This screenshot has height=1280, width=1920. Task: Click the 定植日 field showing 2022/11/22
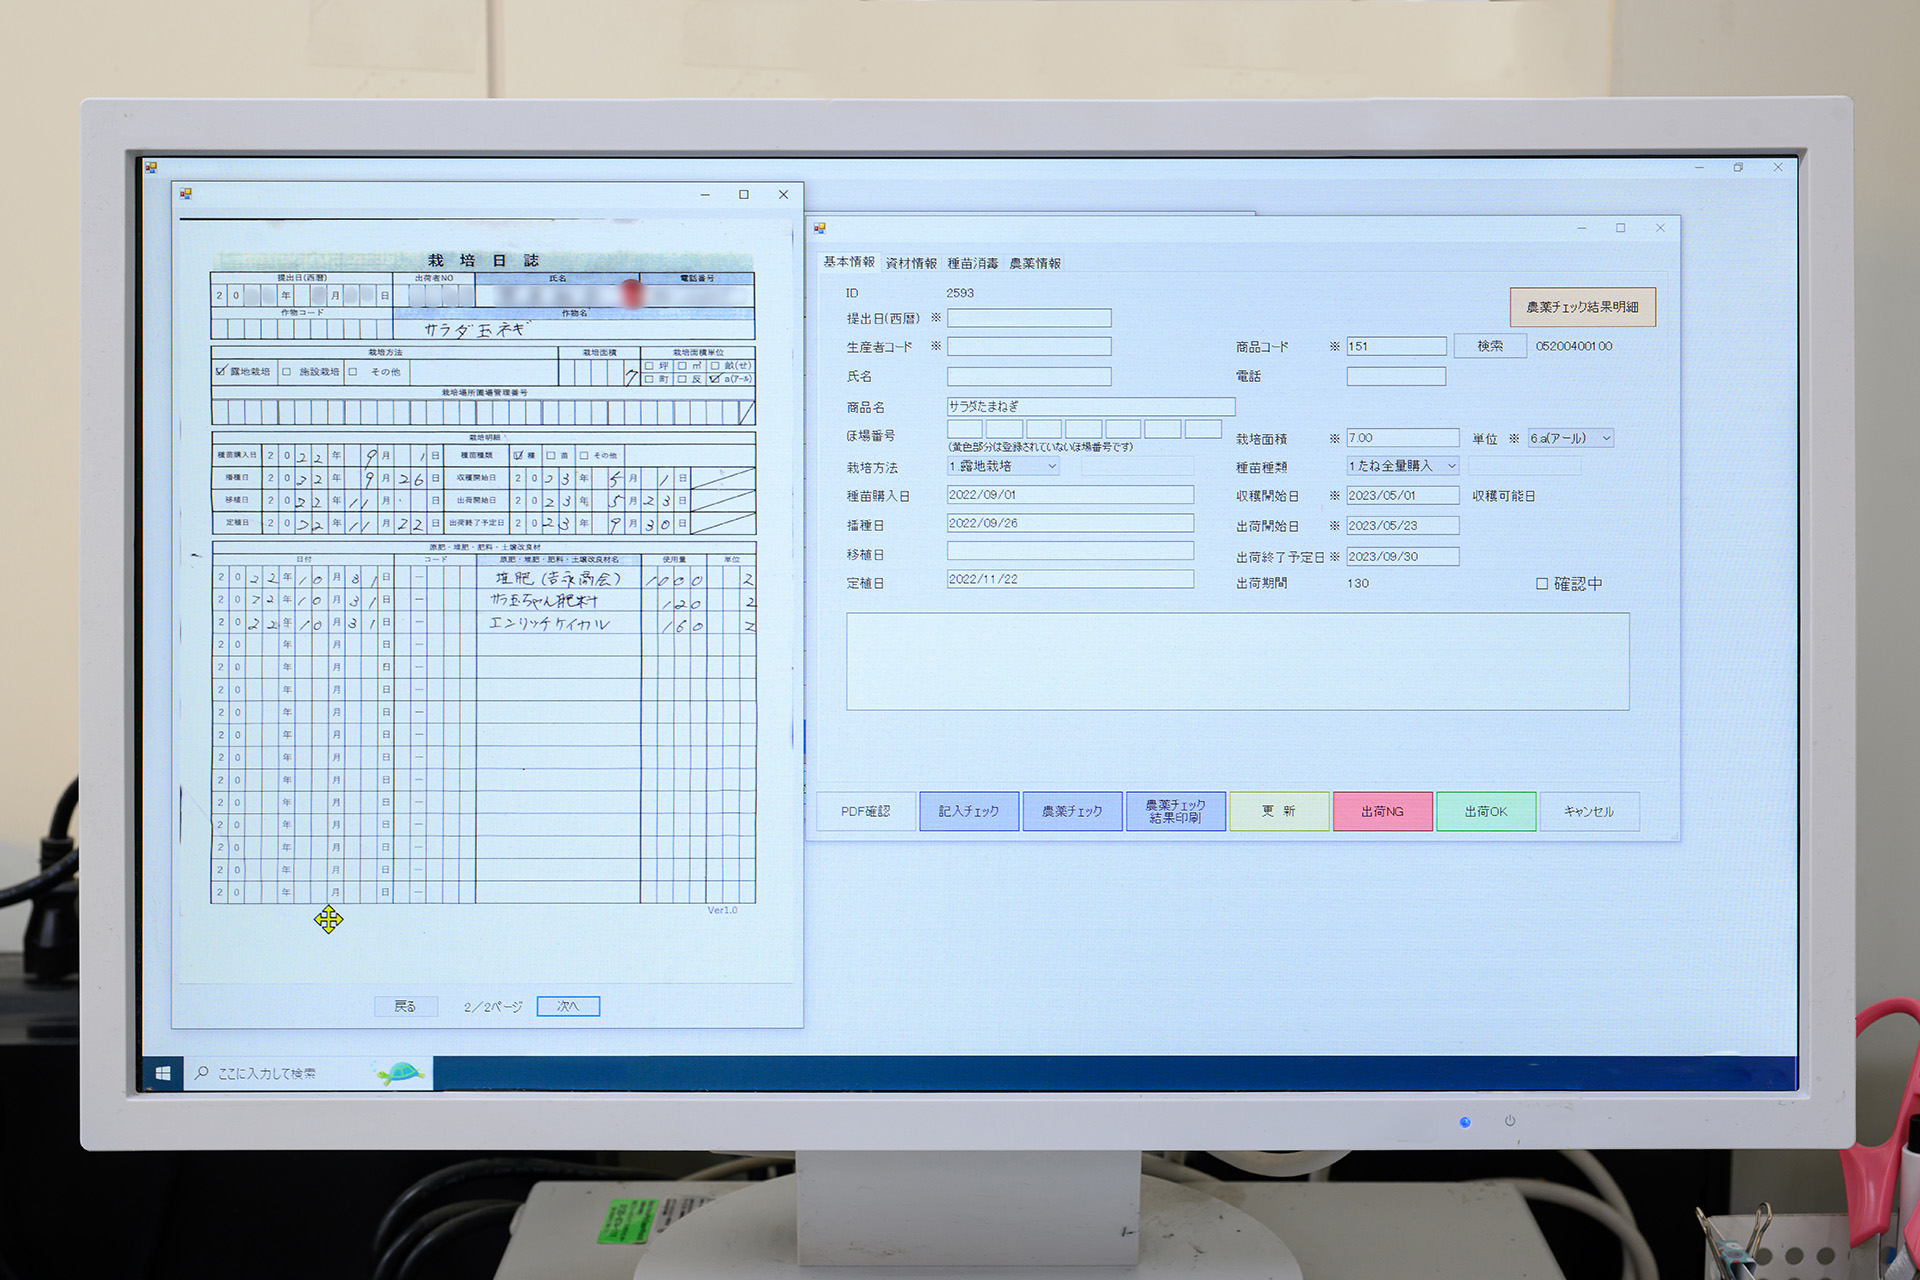[1070, 579]
